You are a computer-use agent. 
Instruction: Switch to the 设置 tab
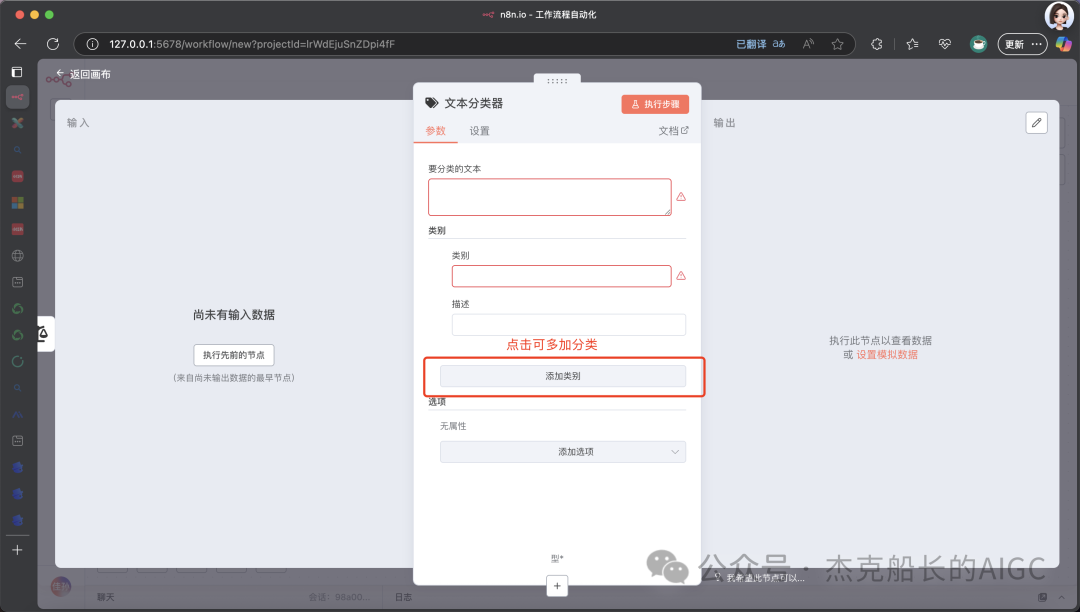click(479, 131)
